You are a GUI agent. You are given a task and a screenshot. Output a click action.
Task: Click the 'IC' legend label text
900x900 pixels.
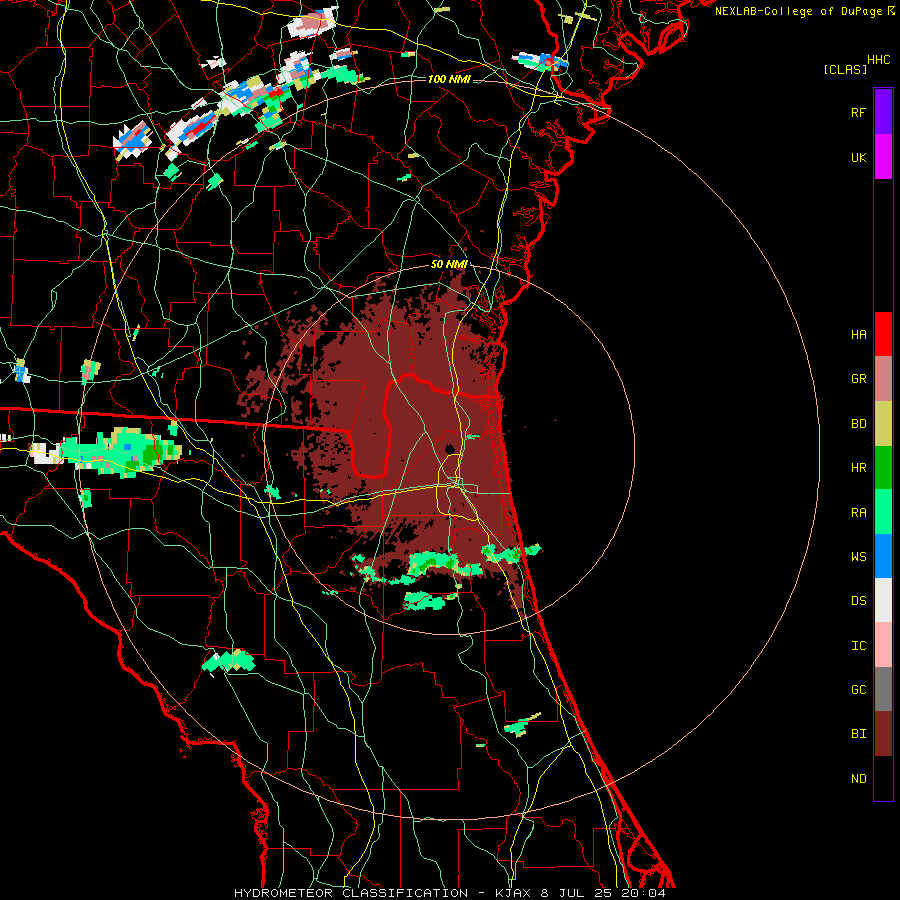pyautogui.click(x=859, y=646)
